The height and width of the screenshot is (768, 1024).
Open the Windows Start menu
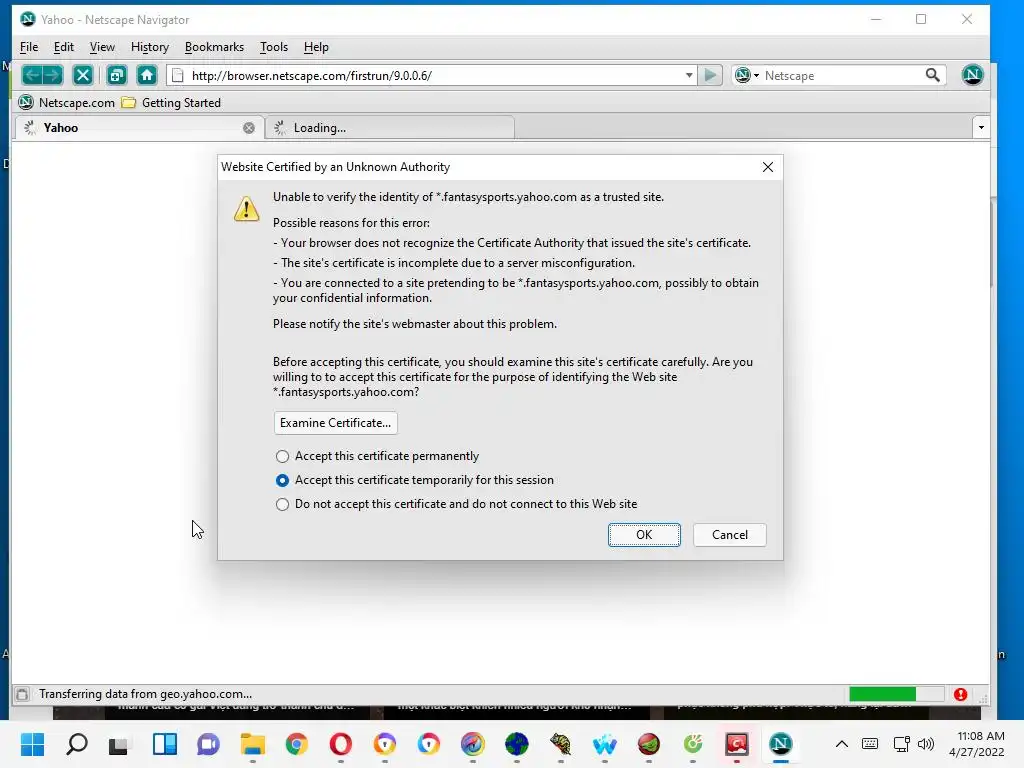(32, 744)
